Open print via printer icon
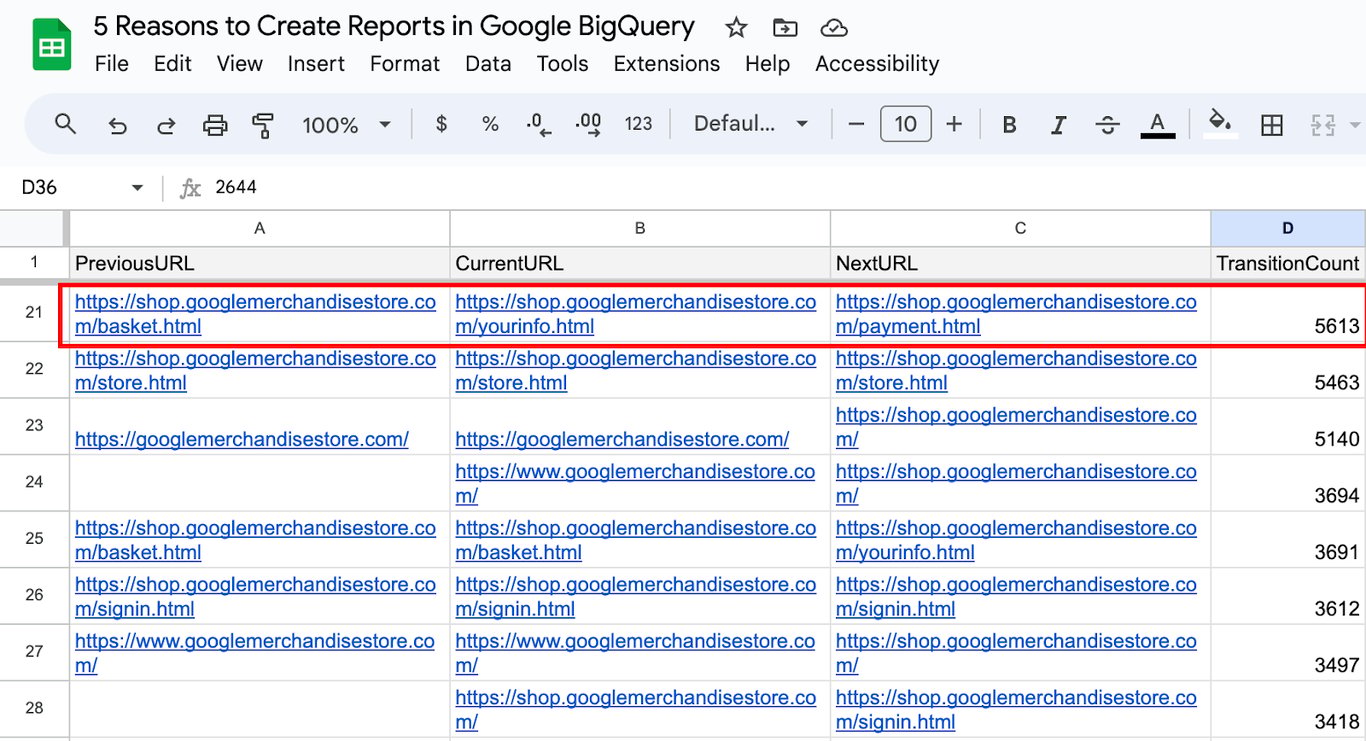1366x741 pixels. (x=215, y=125)
